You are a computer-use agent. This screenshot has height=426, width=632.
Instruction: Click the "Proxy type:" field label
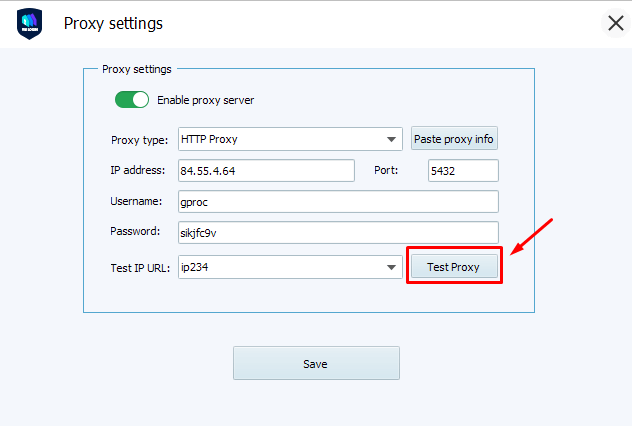139,140
